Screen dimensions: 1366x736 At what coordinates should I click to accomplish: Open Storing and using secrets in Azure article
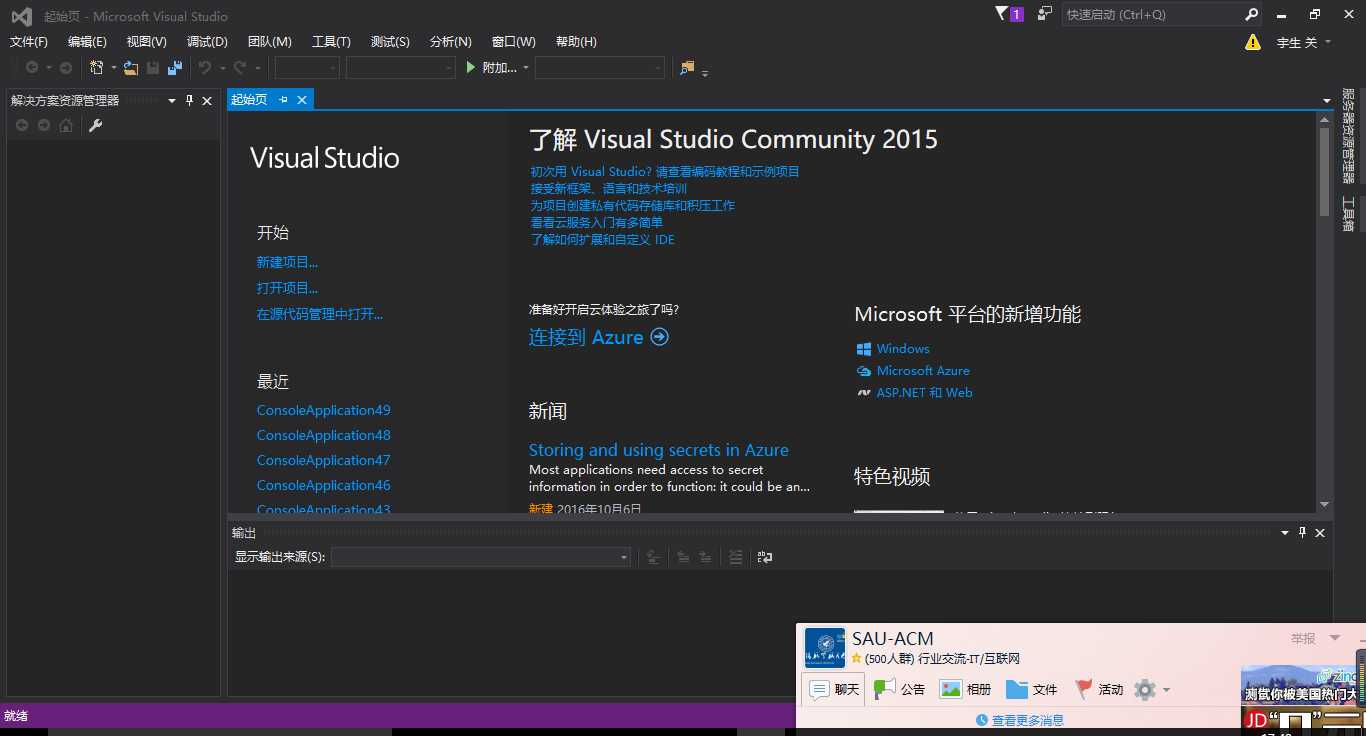[659, 450]
